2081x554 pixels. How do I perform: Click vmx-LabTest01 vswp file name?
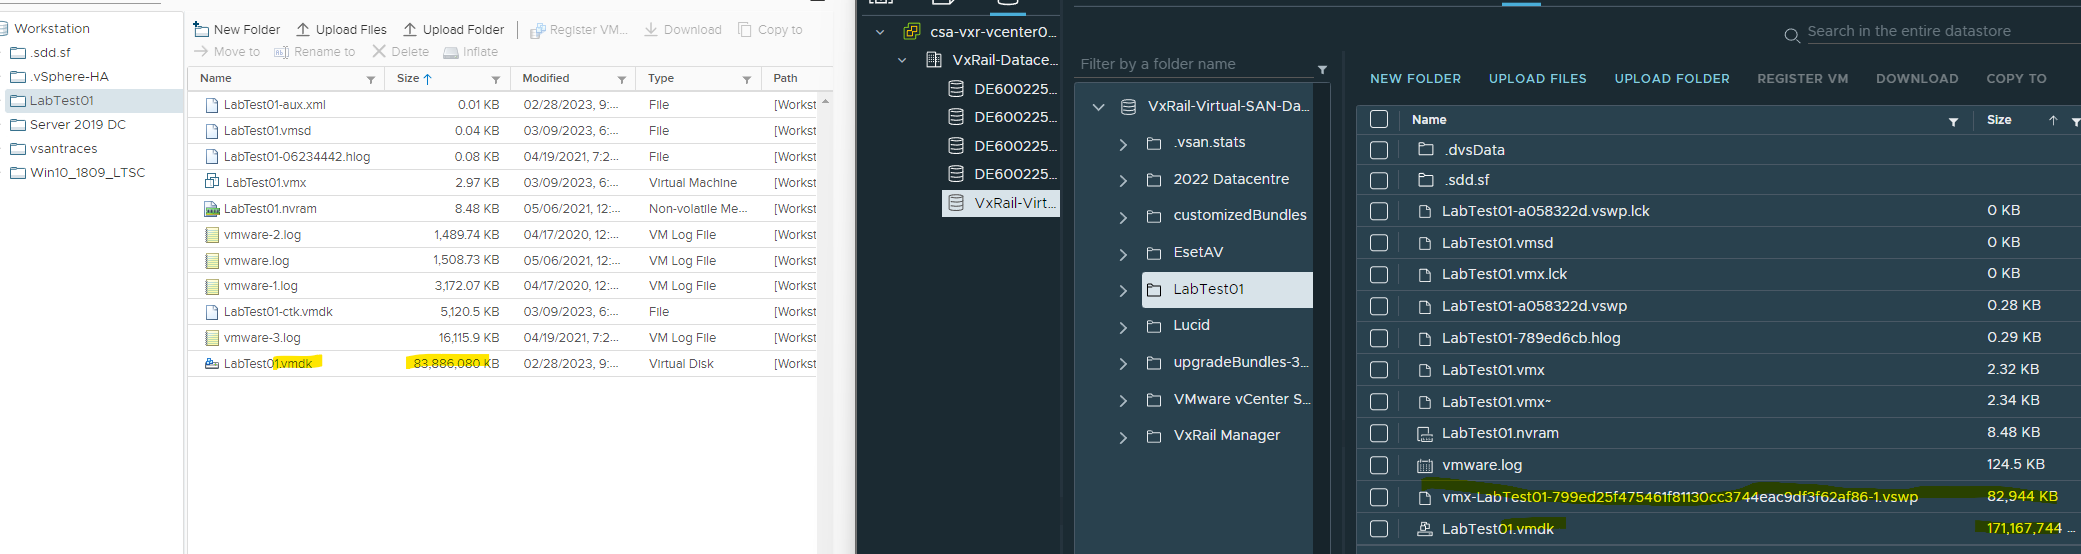pyautogui.click(x=1680, y=497)
